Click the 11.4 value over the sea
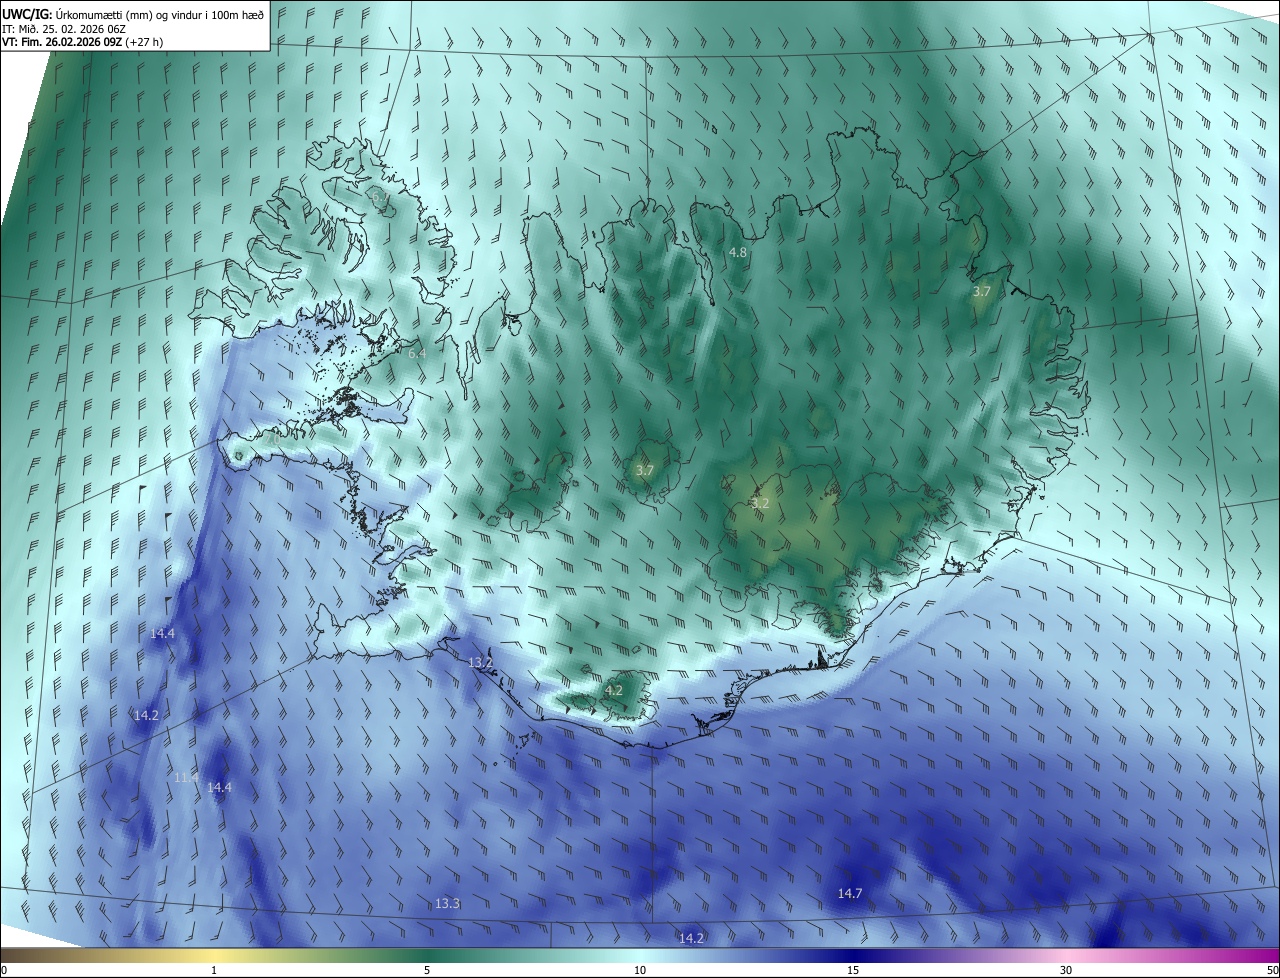The height and width of the screenshot is (978, 1280). [186, 777]
